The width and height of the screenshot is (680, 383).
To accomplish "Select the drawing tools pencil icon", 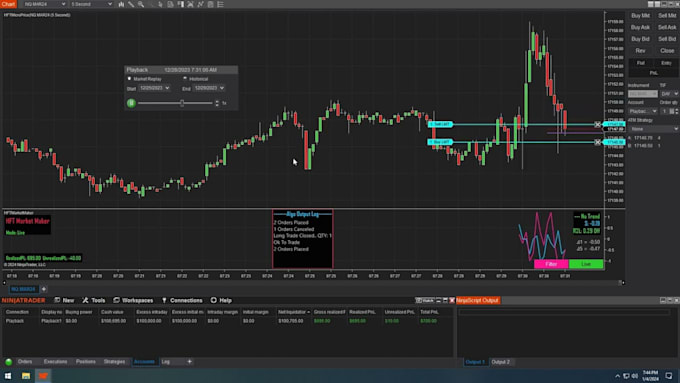I will pos(131,4).
